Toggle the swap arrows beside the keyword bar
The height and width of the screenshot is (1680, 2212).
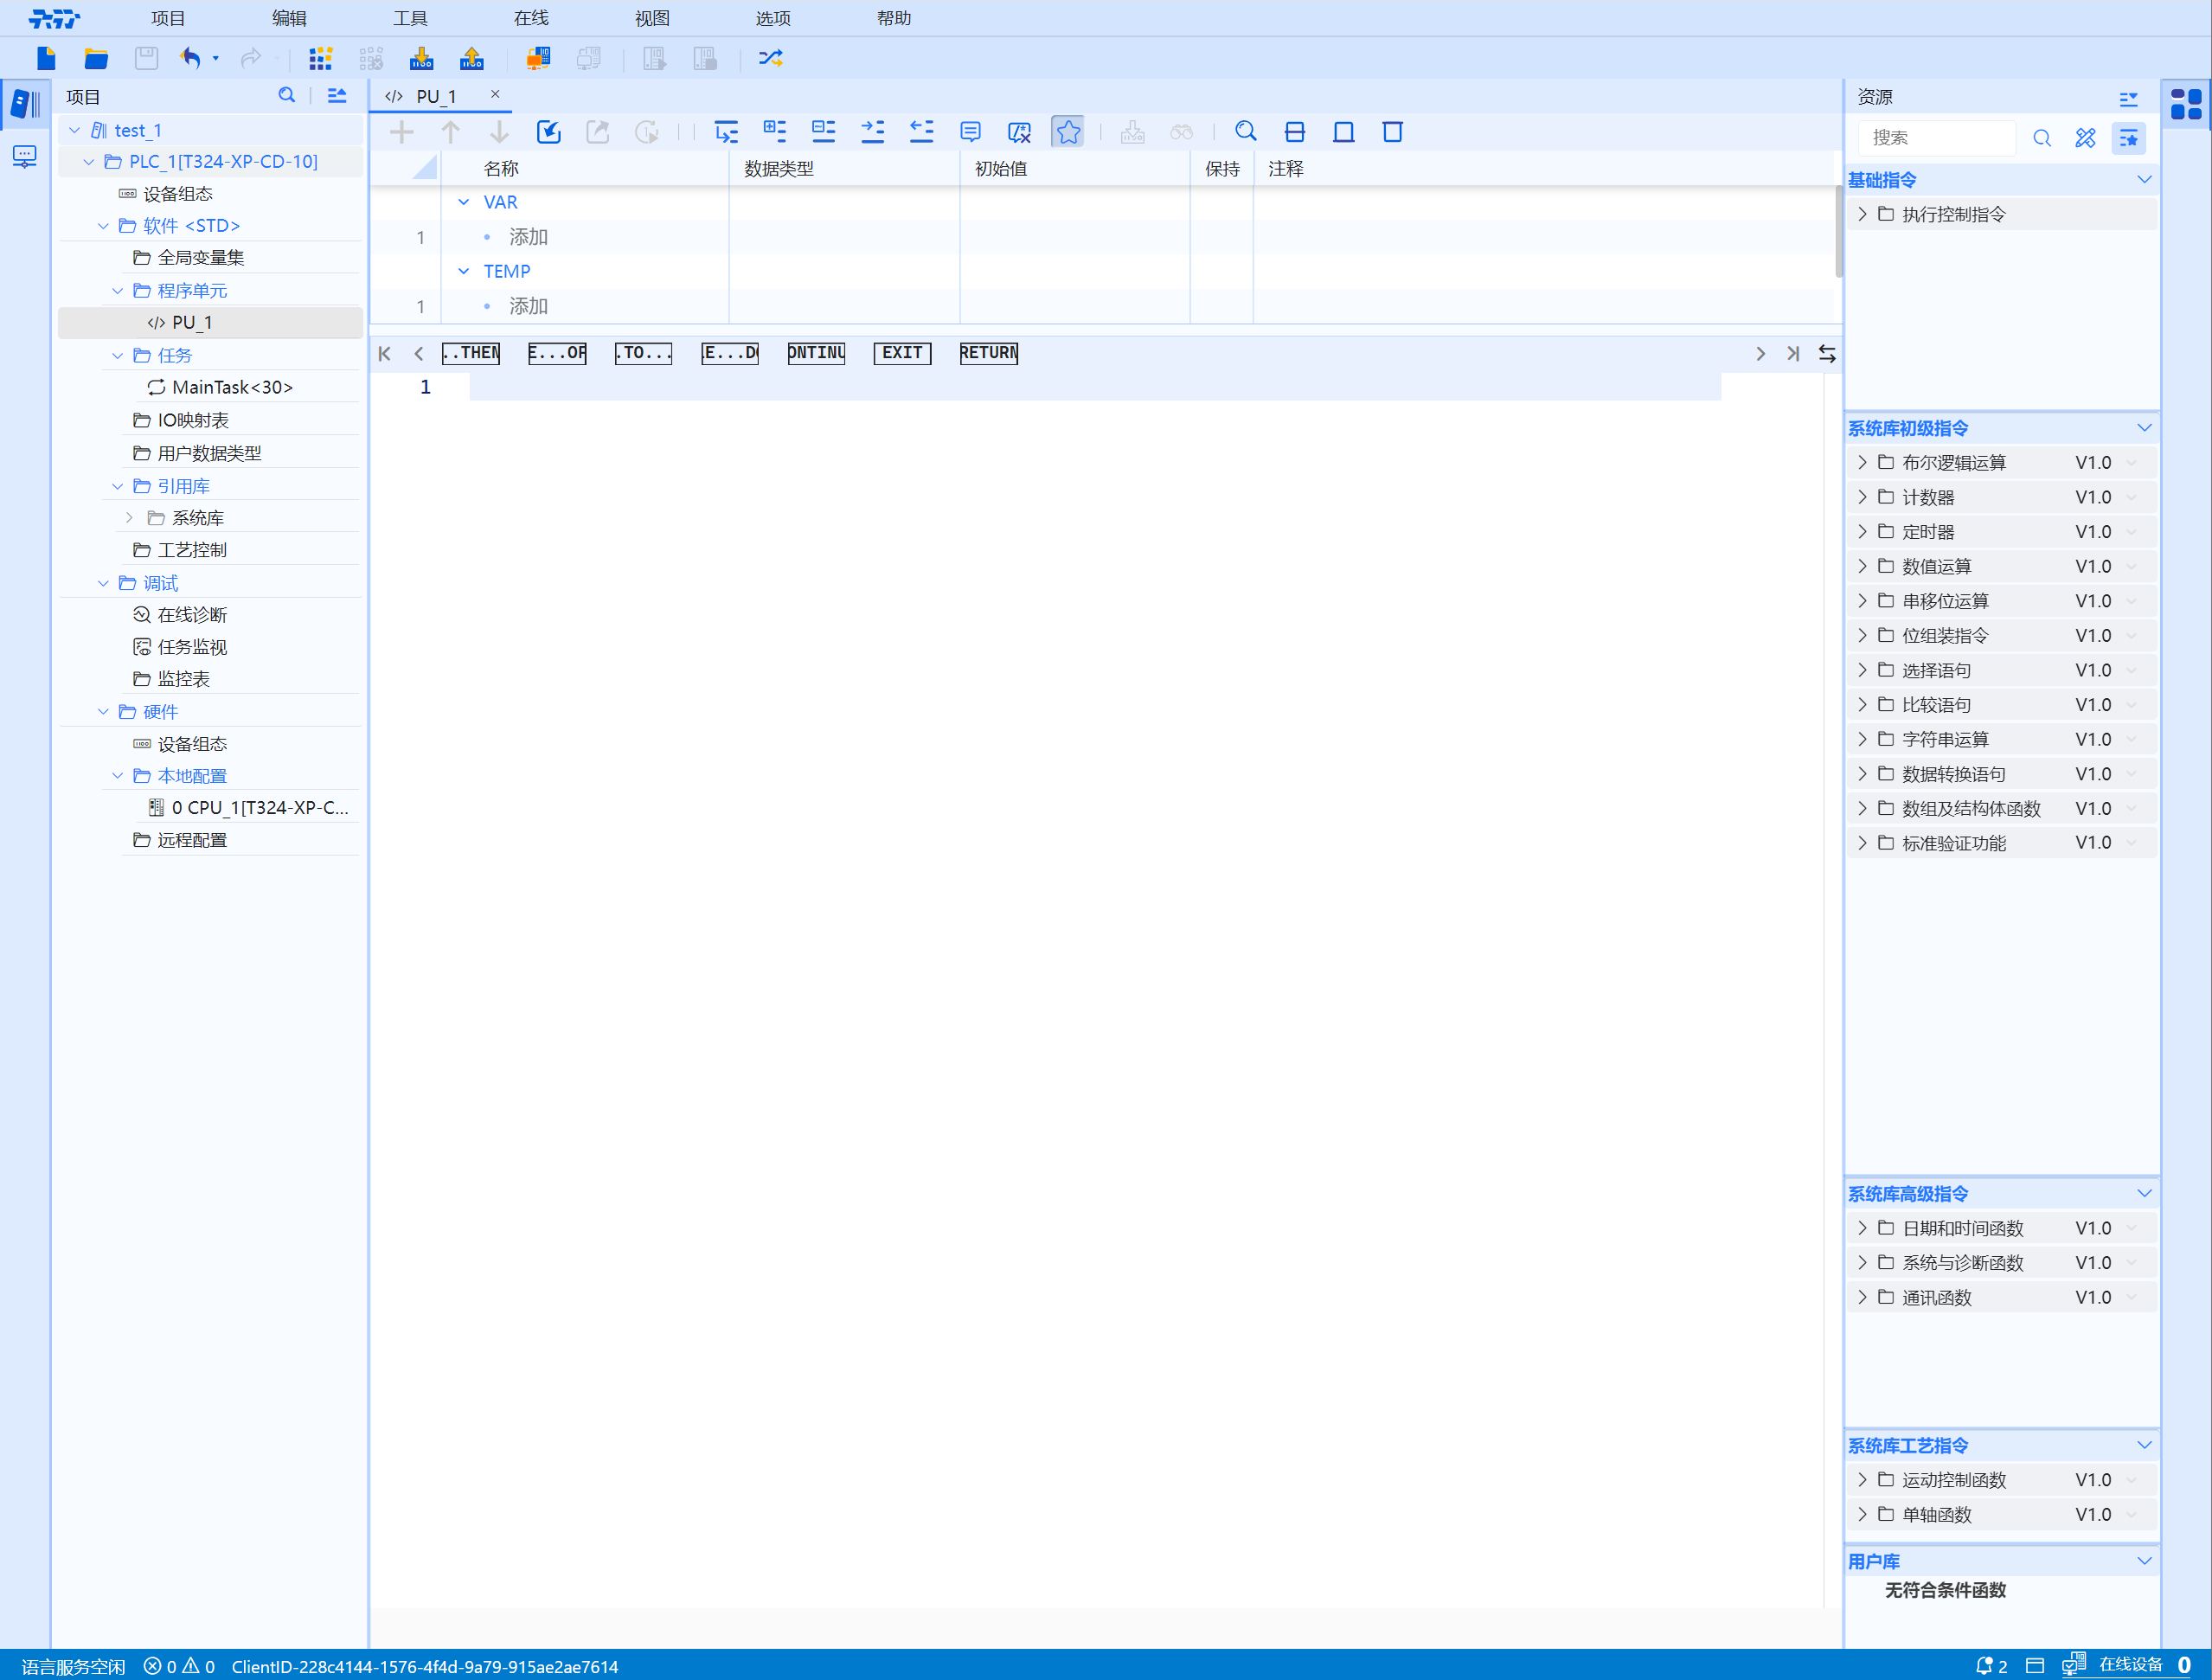[x=1827, y=353]
